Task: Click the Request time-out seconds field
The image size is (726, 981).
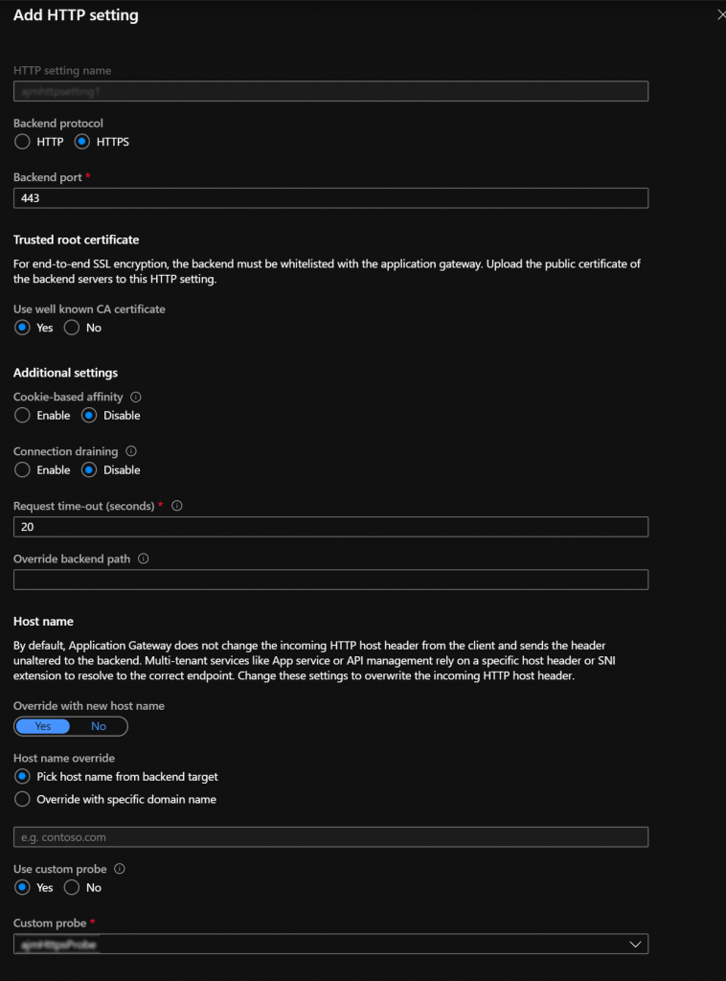Action: [330, 526]
